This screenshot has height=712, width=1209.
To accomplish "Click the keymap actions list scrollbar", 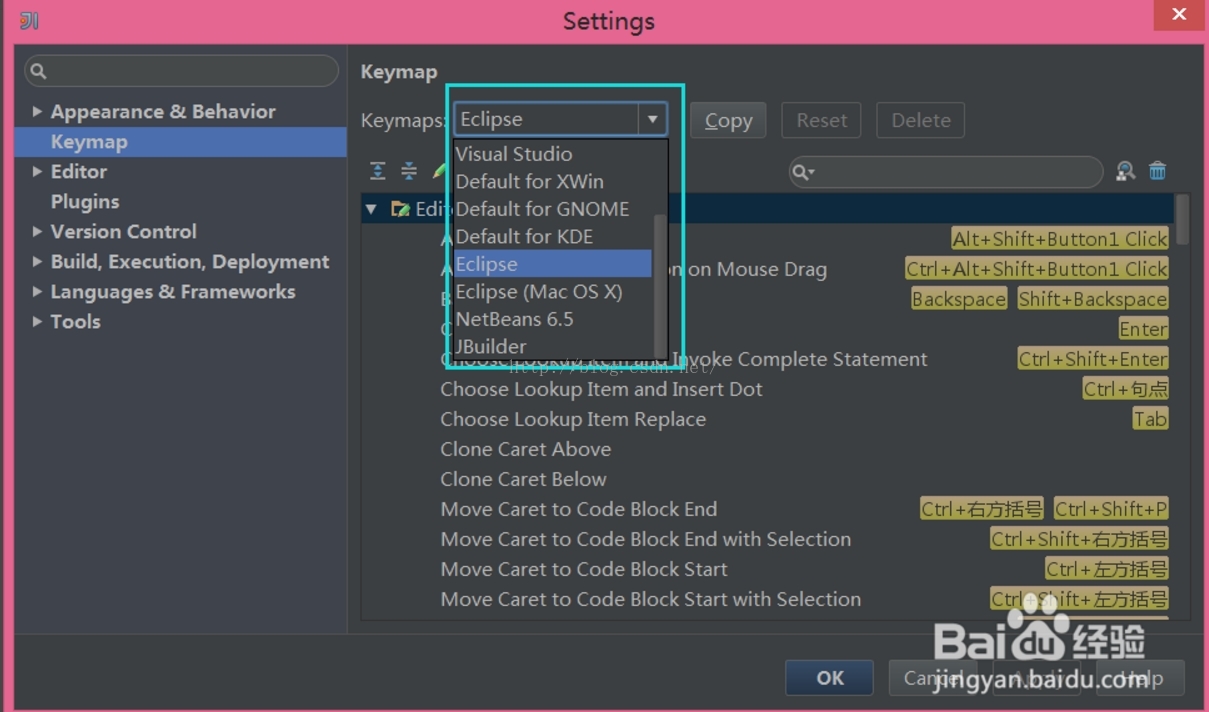I will (x=1183, y=220).
